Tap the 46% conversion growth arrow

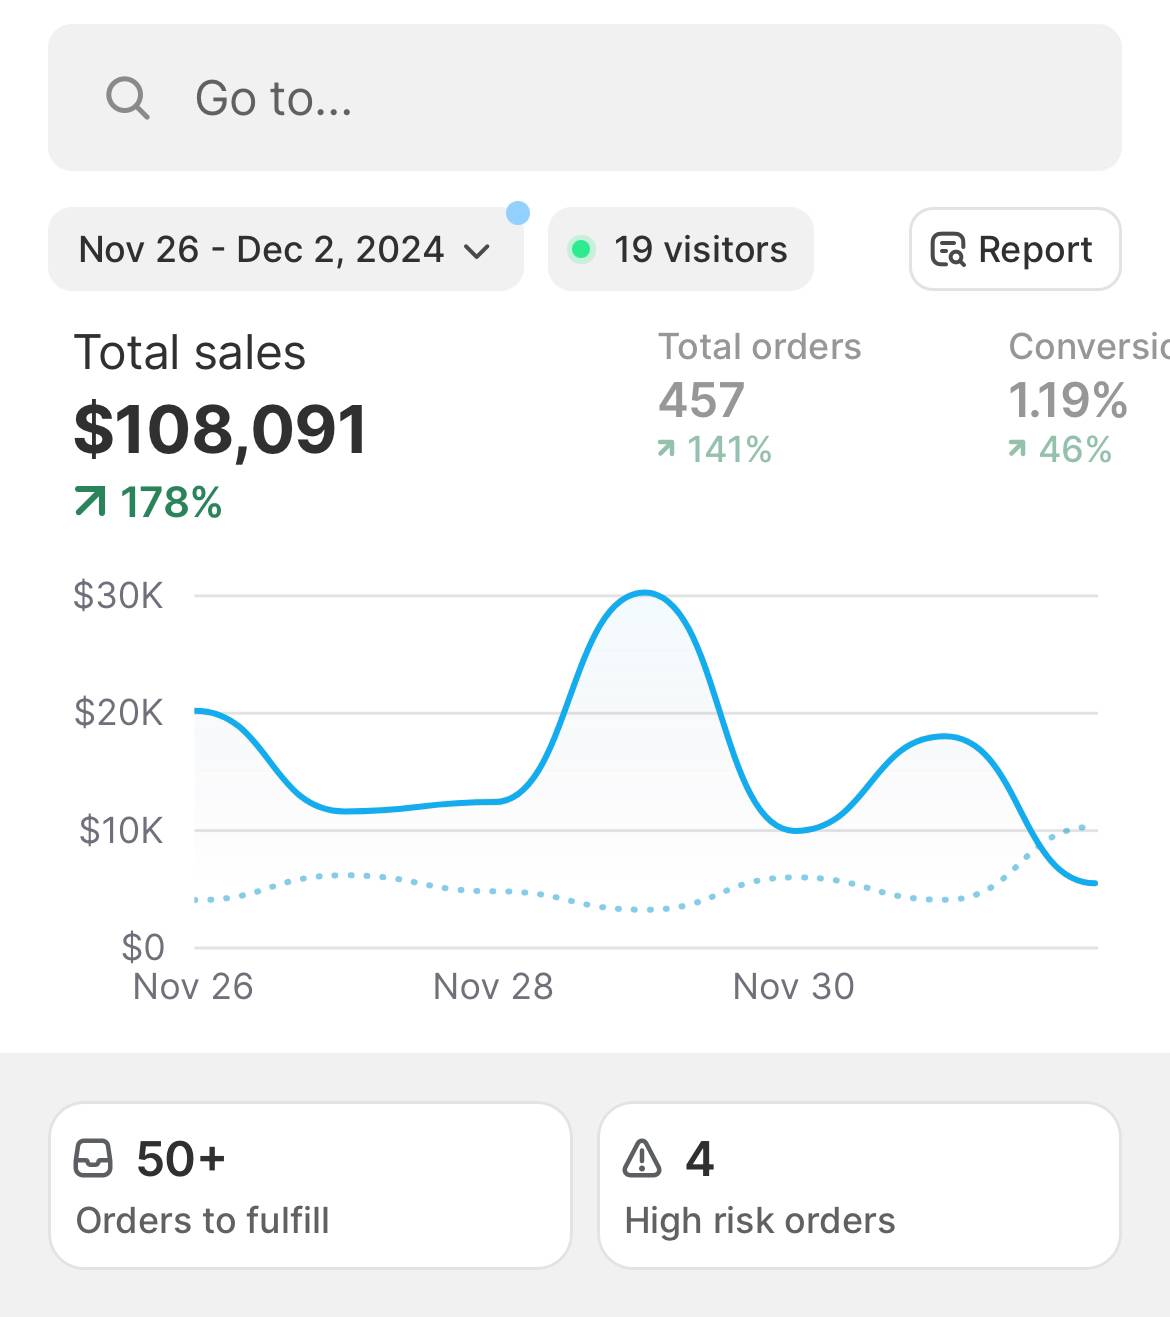1017,450
